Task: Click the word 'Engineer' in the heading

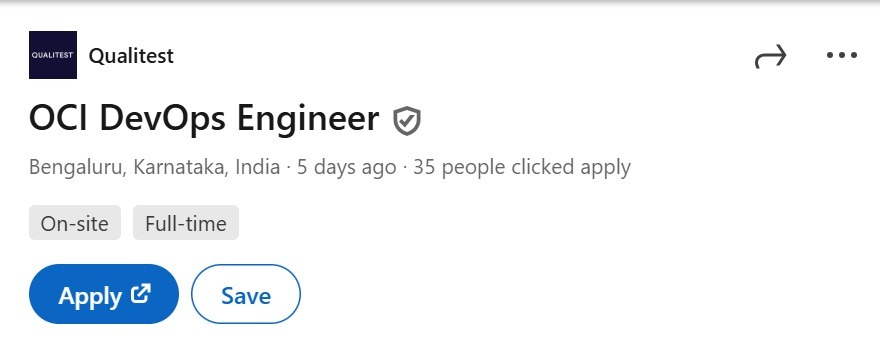Action: [x=308, y=120]
